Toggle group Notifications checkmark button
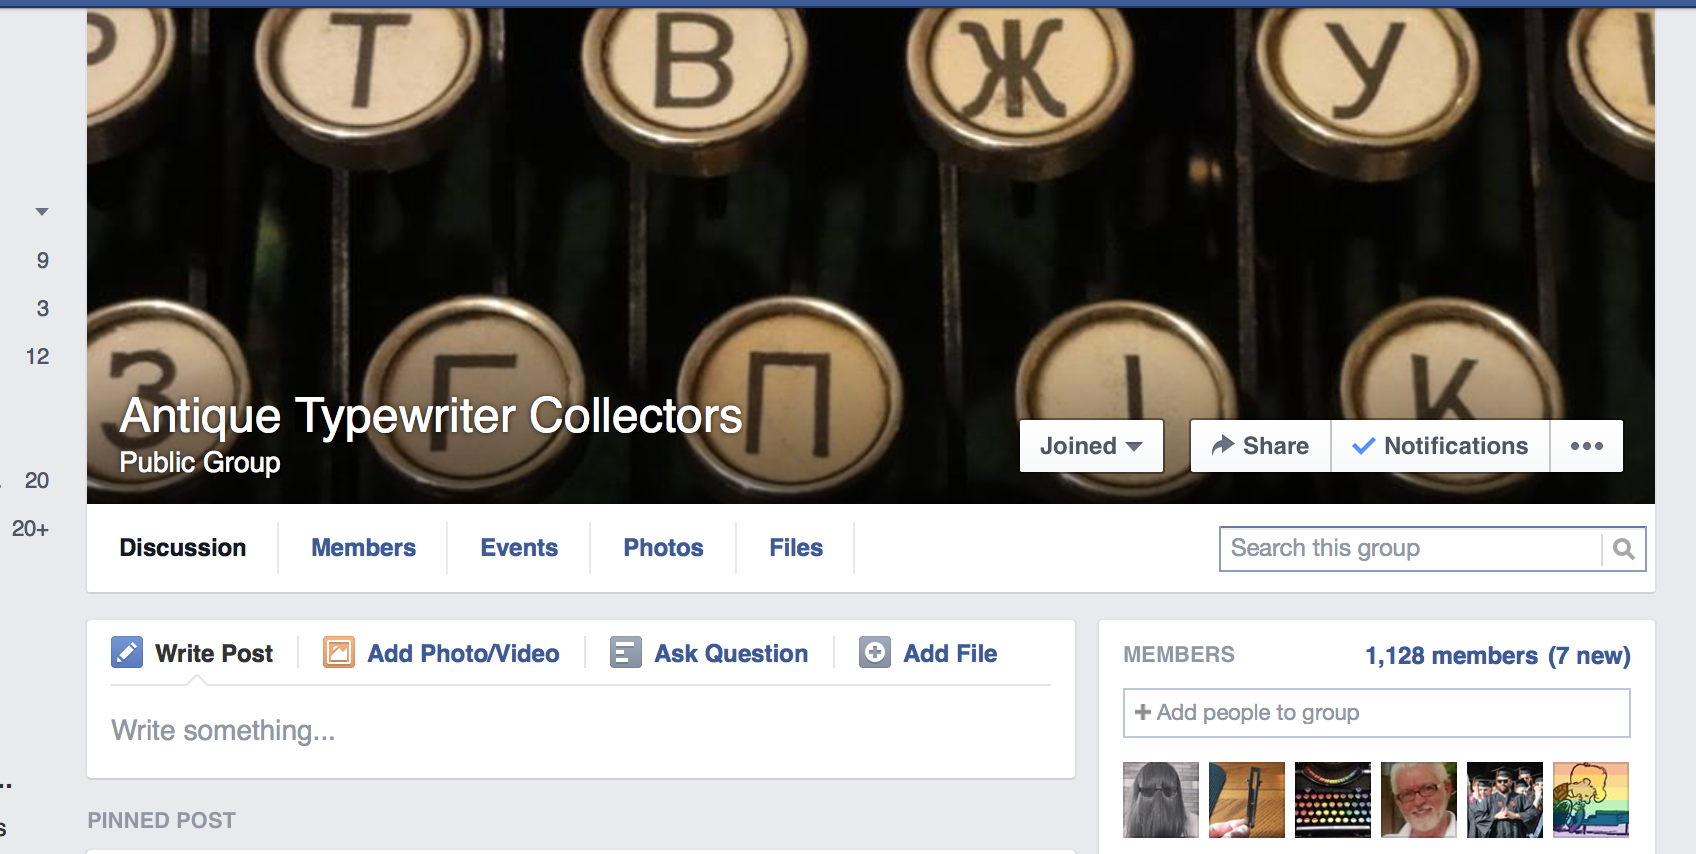Screen dimensions: 1696x854 (x=1440, y=446)
